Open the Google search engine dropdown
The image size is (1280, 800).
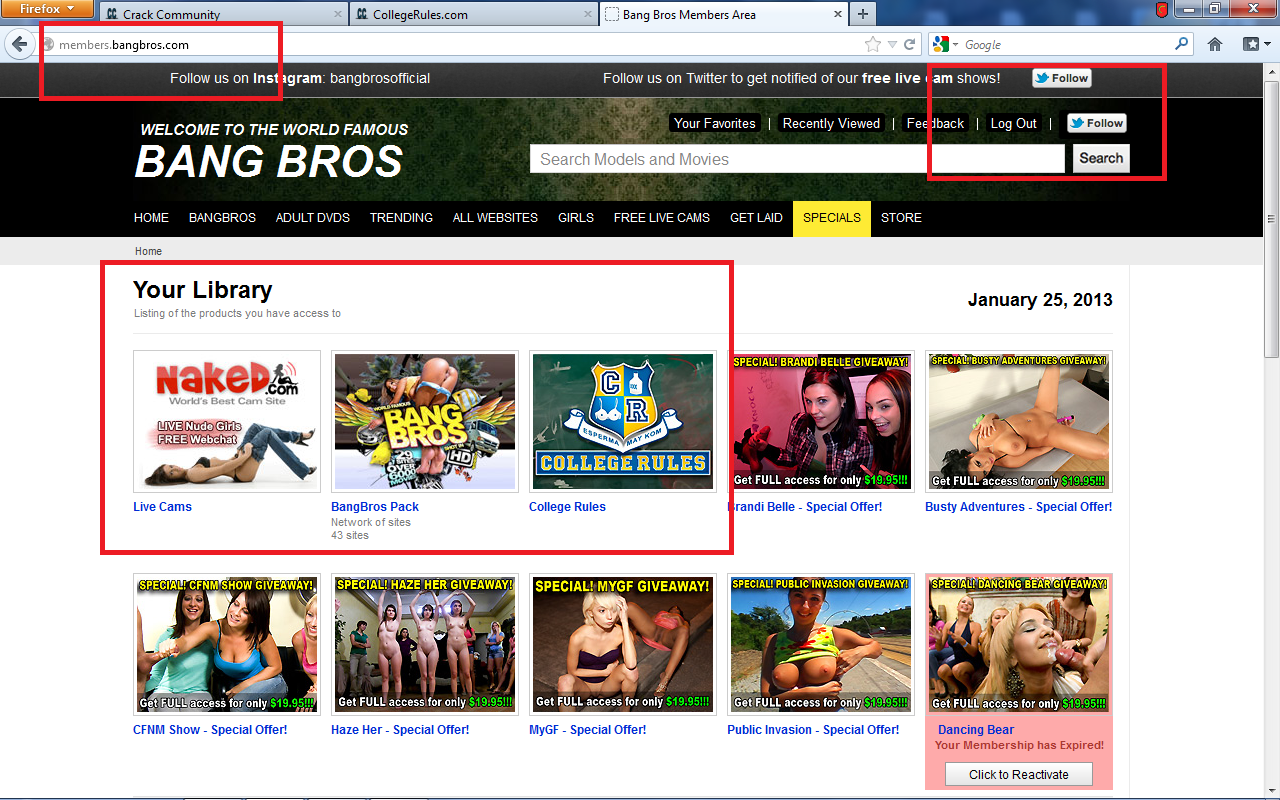click(945, 45)
